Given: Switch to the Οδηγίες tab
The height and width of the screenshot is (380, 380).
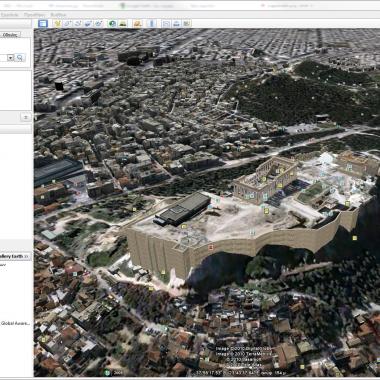Looking at the screenshot, I should pos(10,35).
